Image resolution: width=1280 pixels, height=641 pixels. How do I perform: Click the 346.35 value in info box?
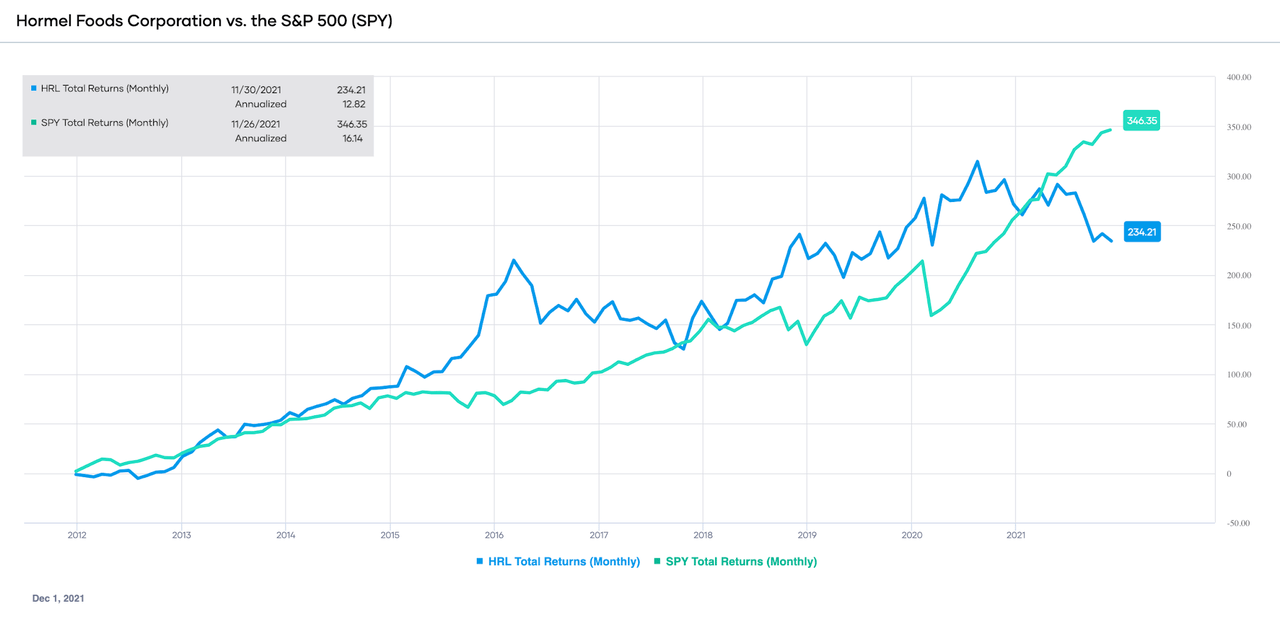click(x=352, y=123)
